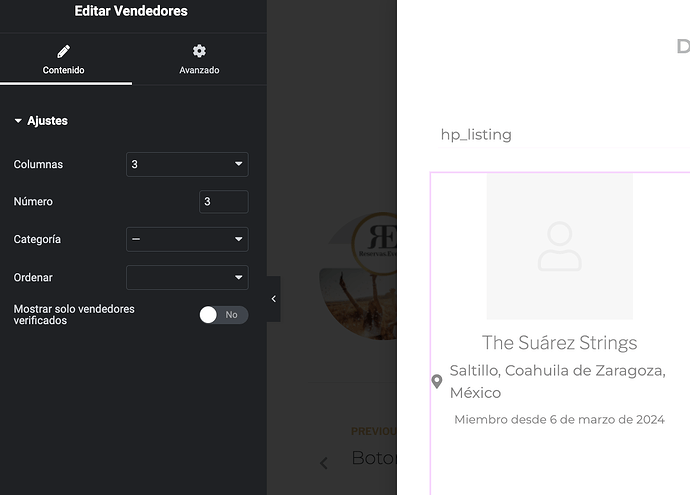Image resolution: width=690 pixels, height=495 pixels.
Task: Click the pencil icon for Contenido
Action: click(x=63, y=51)
